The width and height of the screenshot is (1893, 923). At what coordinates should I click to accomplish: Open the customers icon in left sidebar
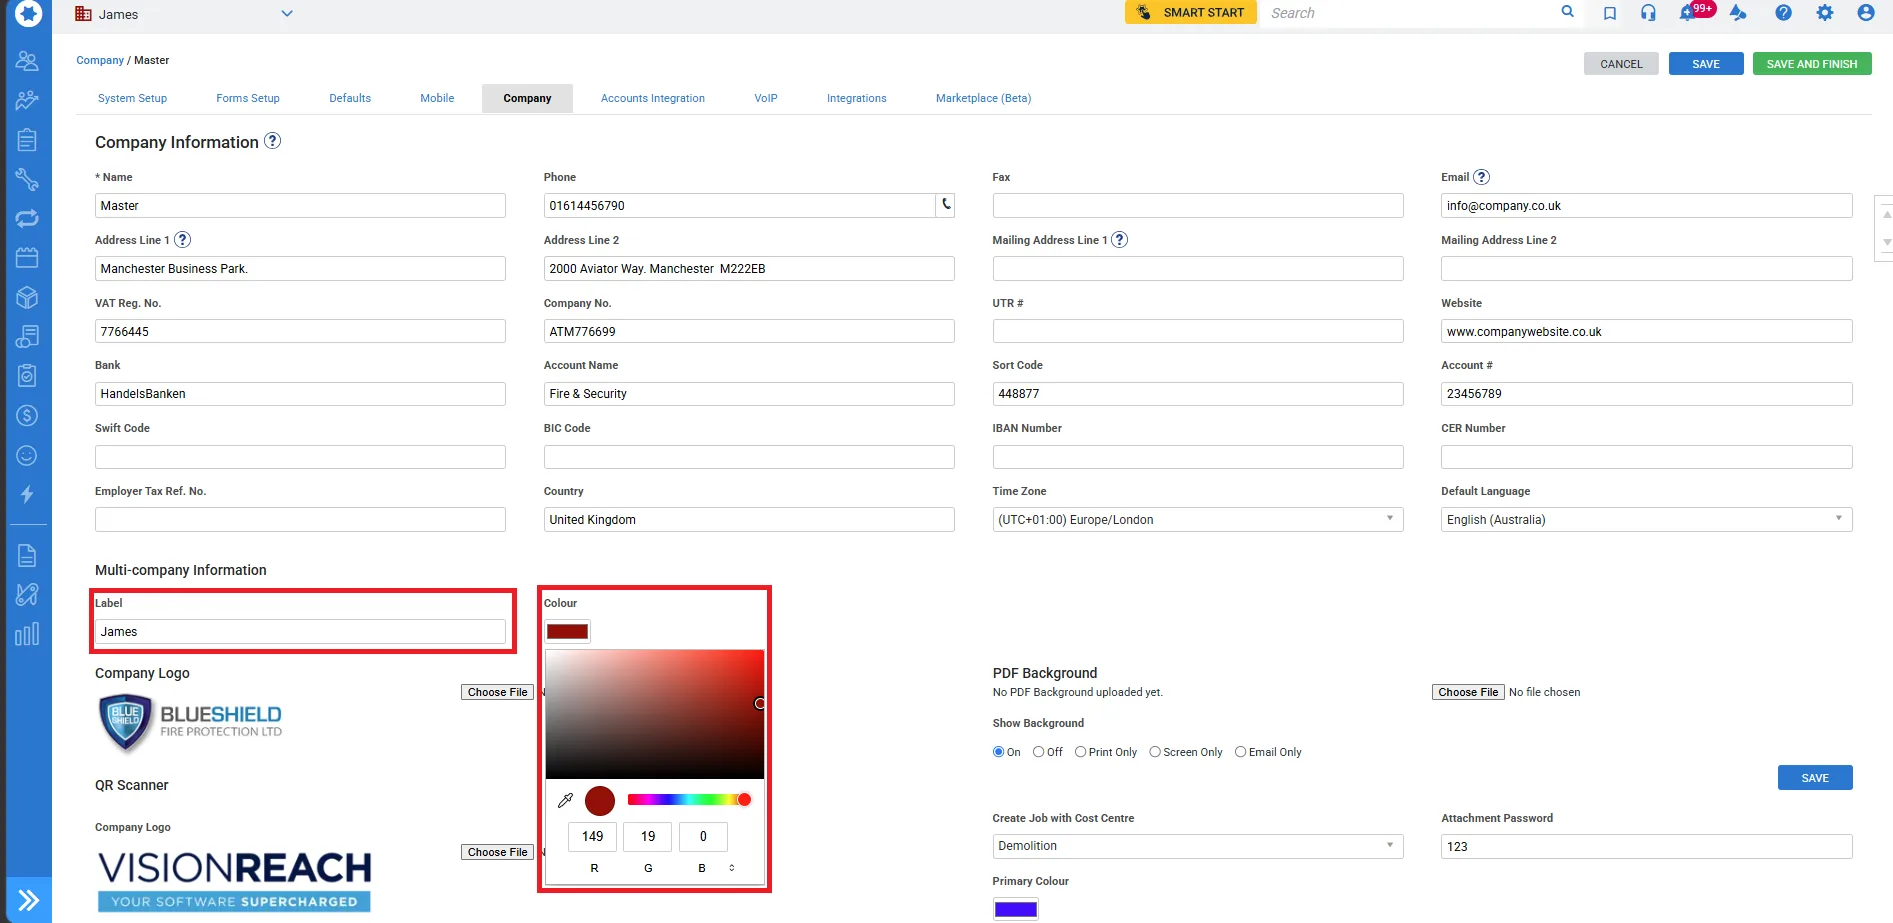pos(27,61)
